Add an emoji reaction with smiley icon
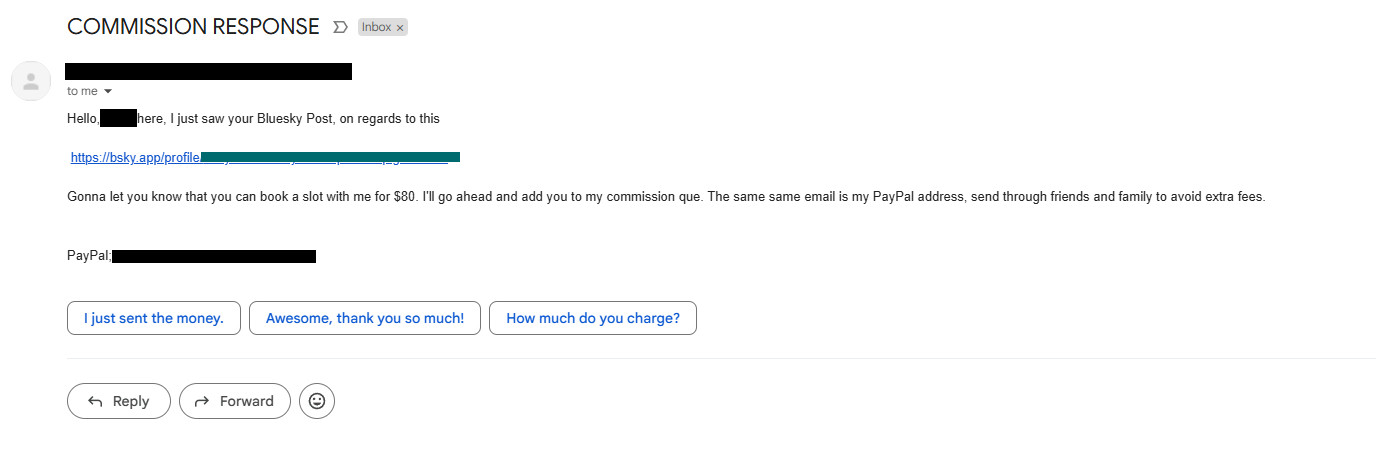Image resolution: width=1376 pixels, height=457 pixels. tap(317, 401)
